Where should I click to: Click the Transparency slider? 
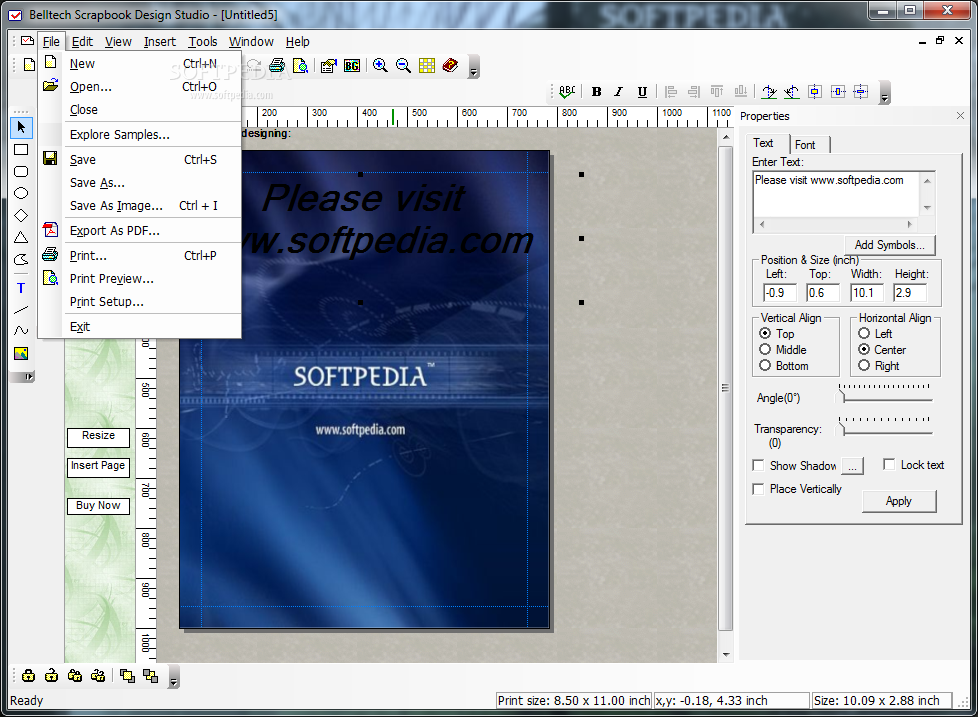tap(886, 426)
